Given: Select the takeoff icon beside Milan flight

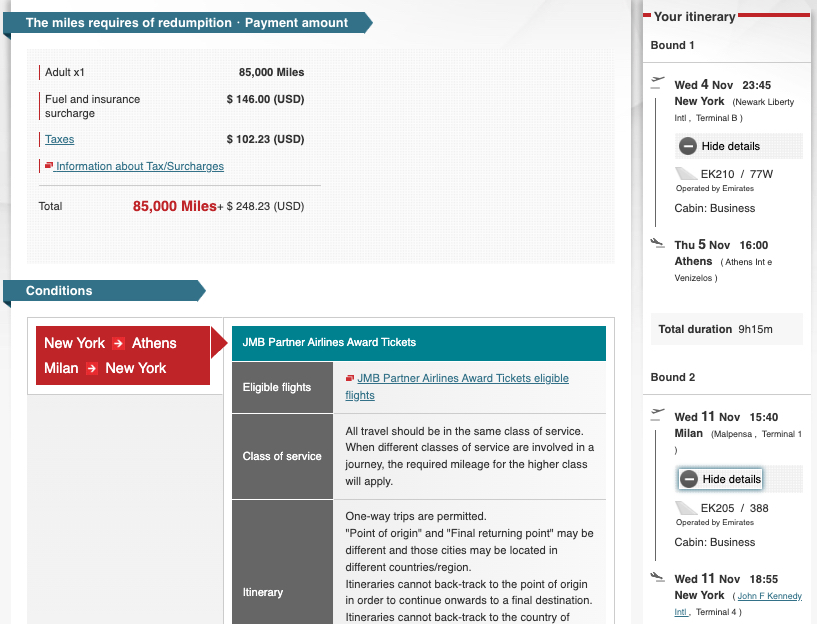Looking at the screenshot, I should coord(658,412).
